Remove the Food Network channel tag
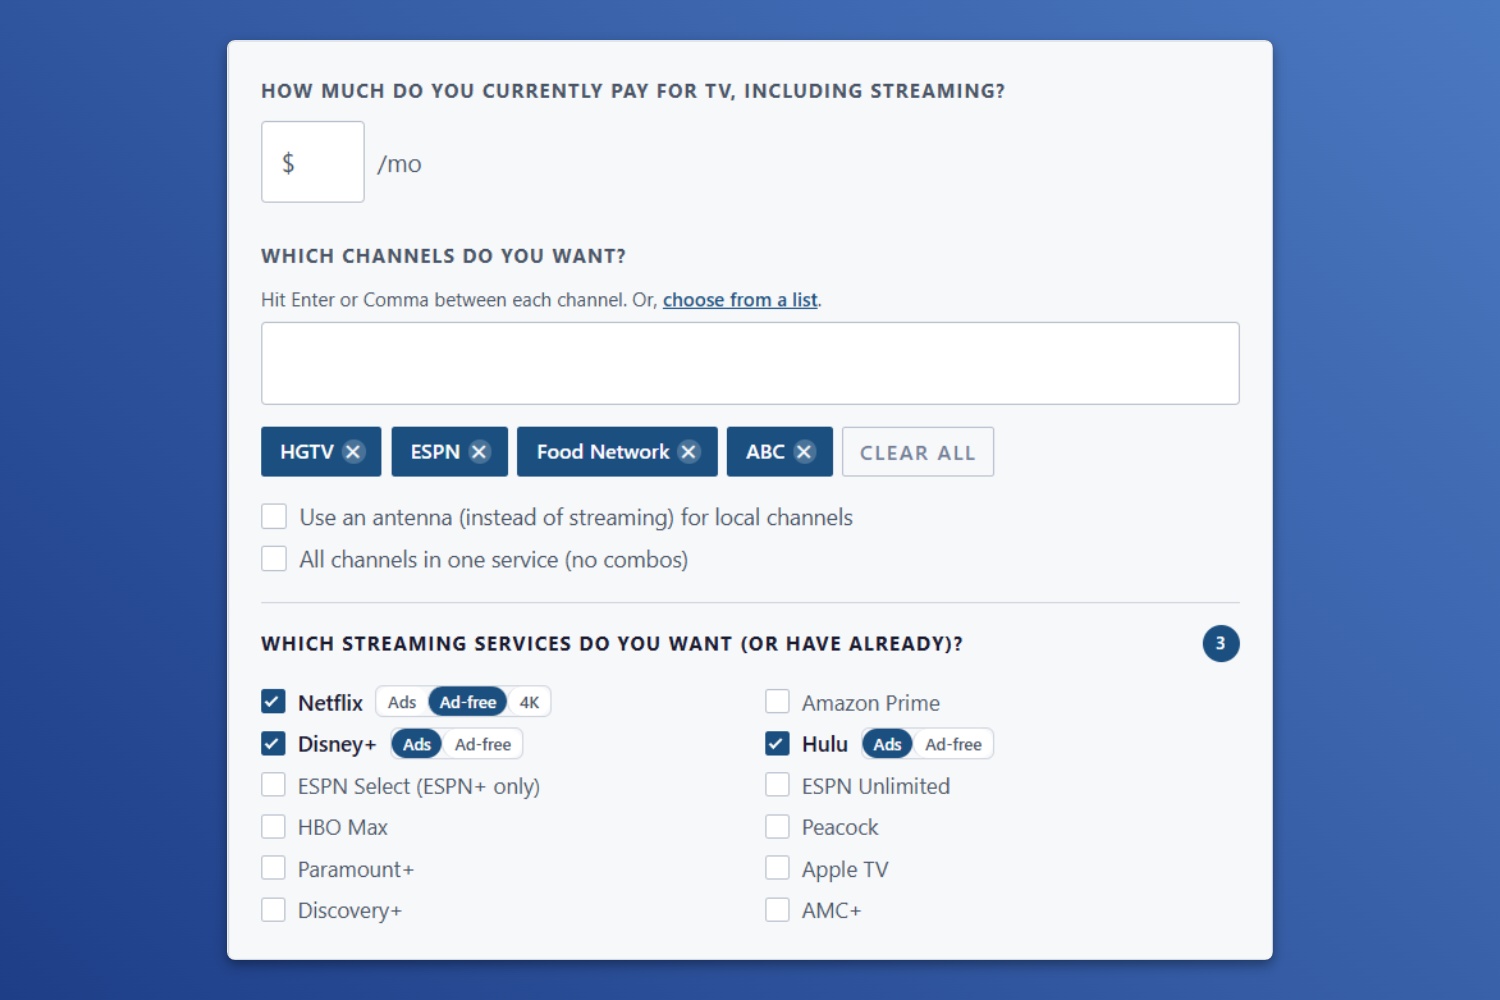Viewport: 1500px width, 1000px height. 689,452
